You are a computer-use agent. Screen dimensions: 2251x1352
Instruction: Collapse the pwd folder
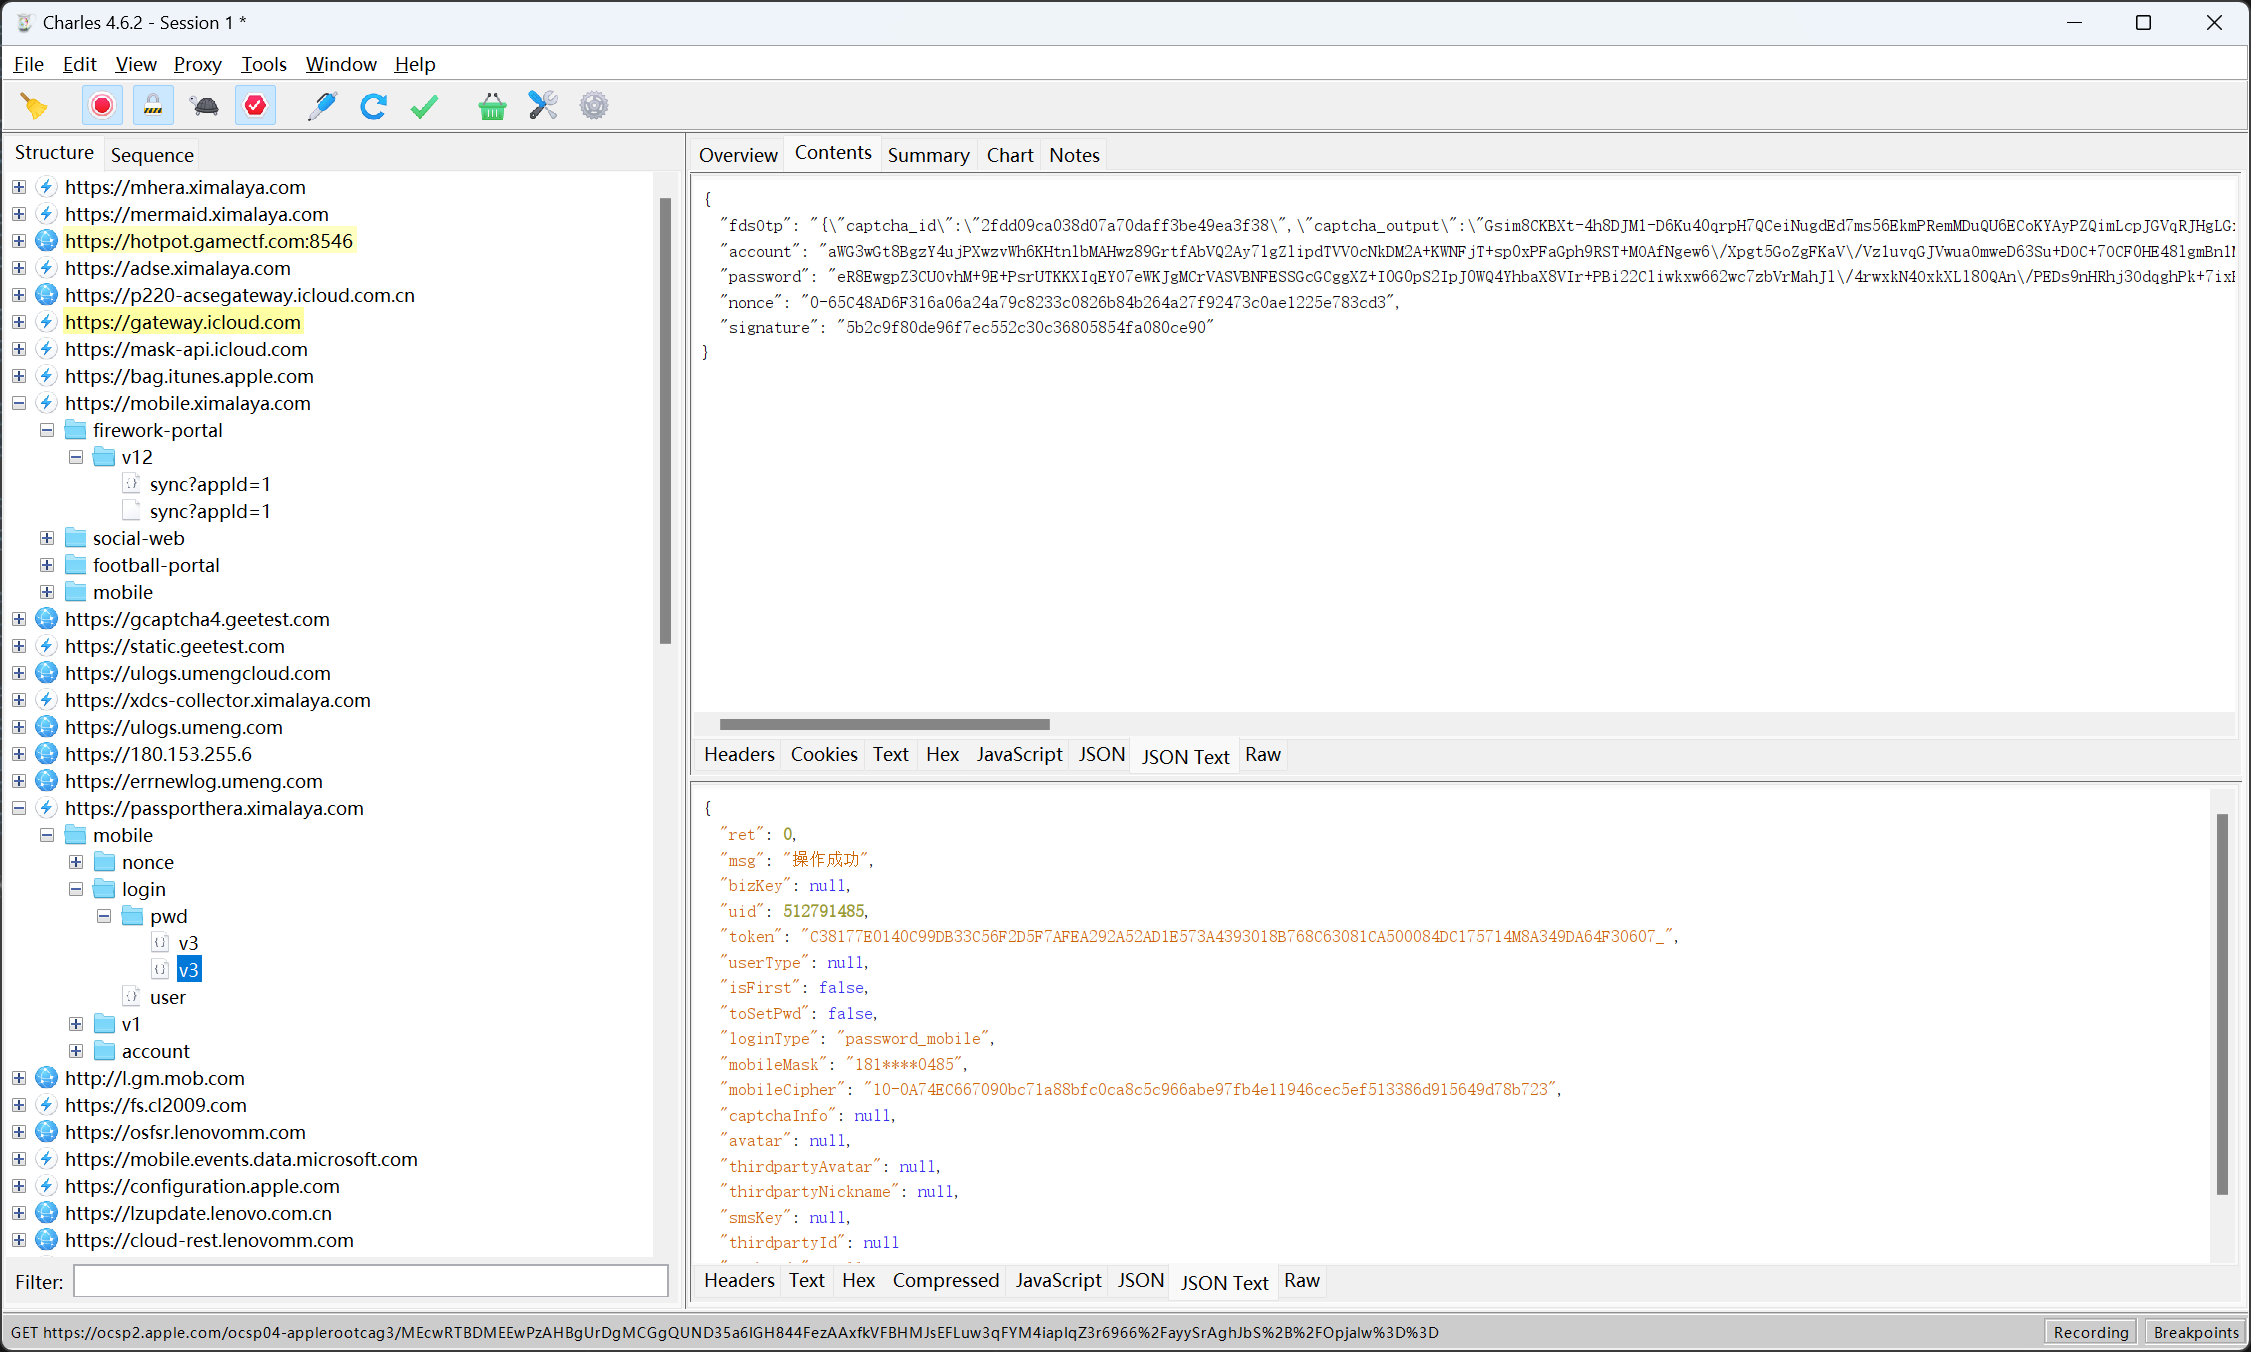(x=104, y=916)
